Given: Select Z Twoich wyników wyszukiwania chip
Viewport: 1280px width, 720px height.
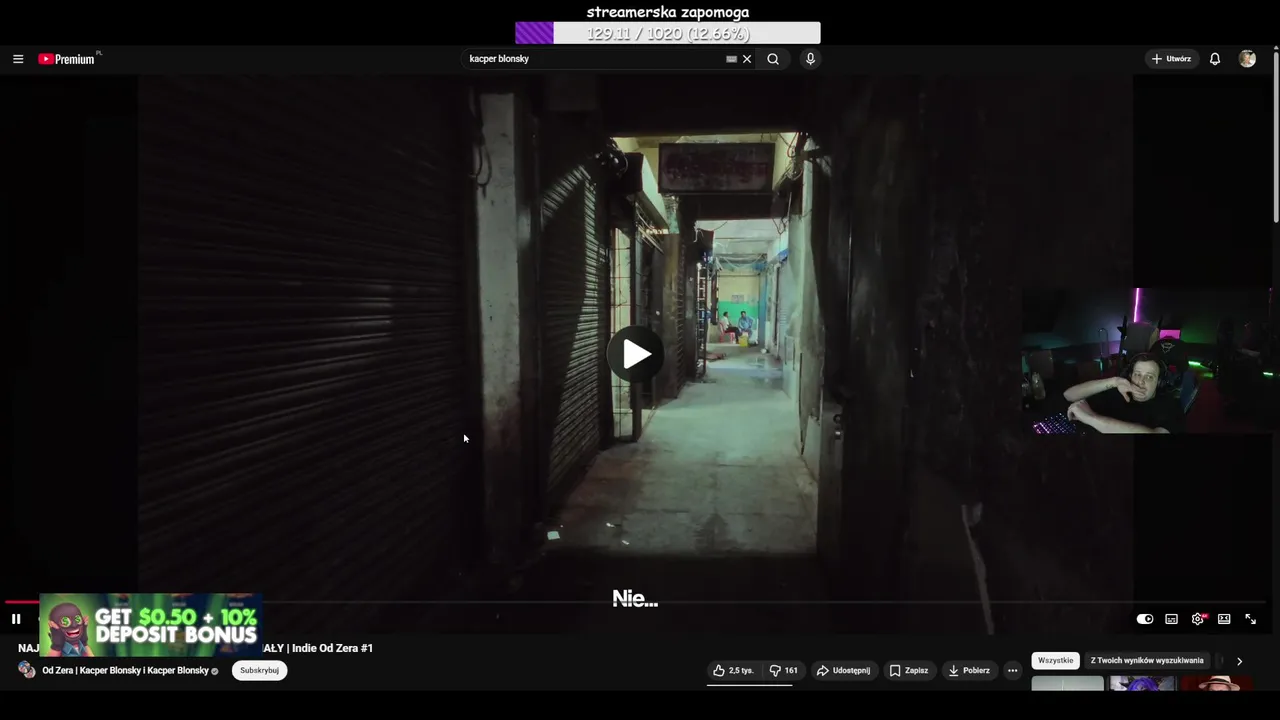Looking at the screenshot, I should coord(1147,661).
